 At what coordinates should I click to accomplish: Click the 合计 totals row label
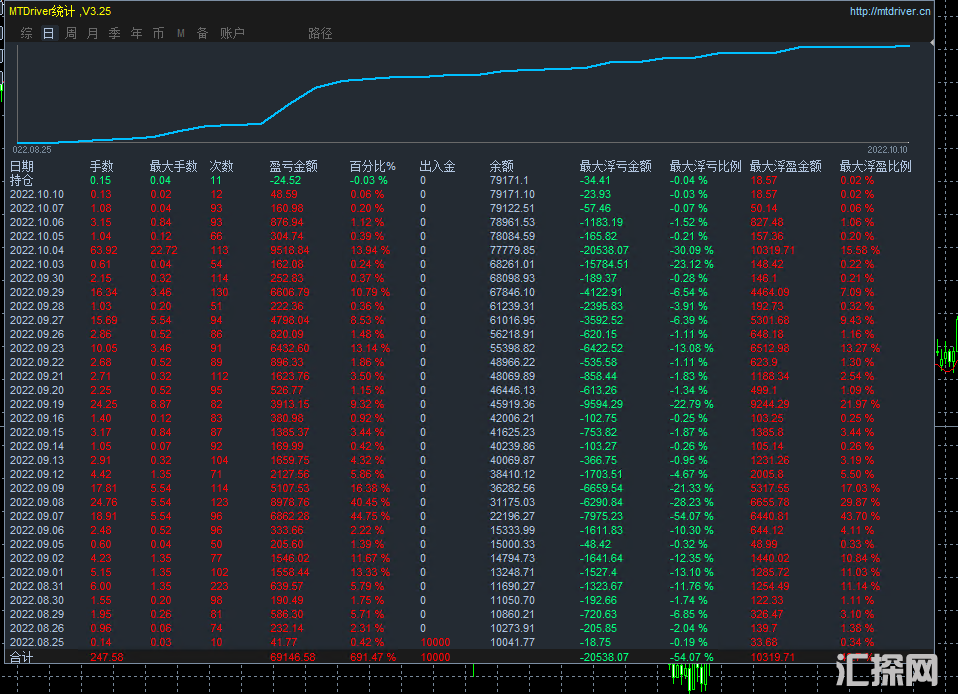tap(22, 656)
